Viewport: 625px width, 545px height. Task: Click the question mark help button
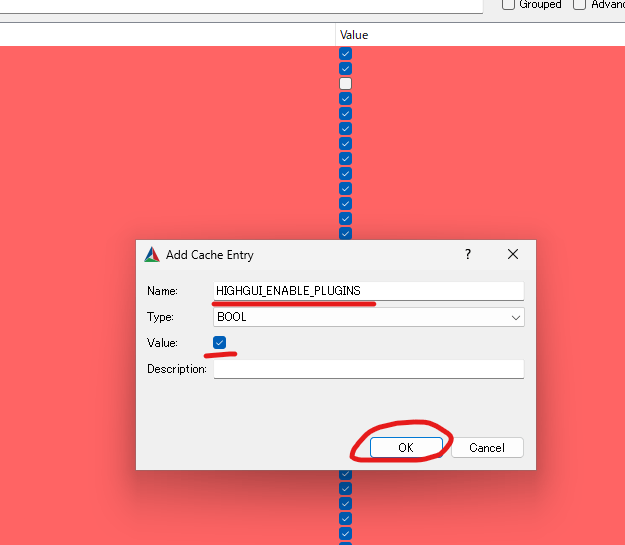click(468, 254)
